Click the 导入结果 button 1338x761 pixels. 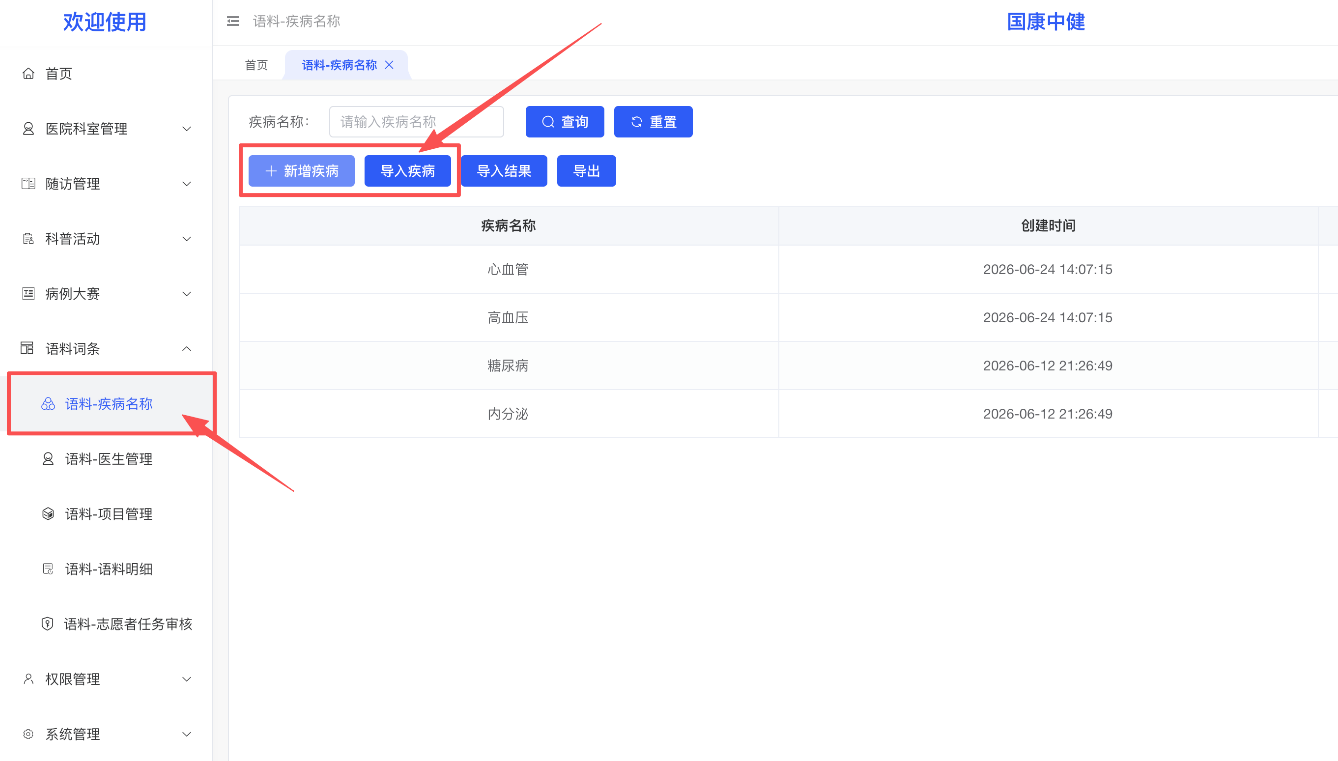[504, 171]
